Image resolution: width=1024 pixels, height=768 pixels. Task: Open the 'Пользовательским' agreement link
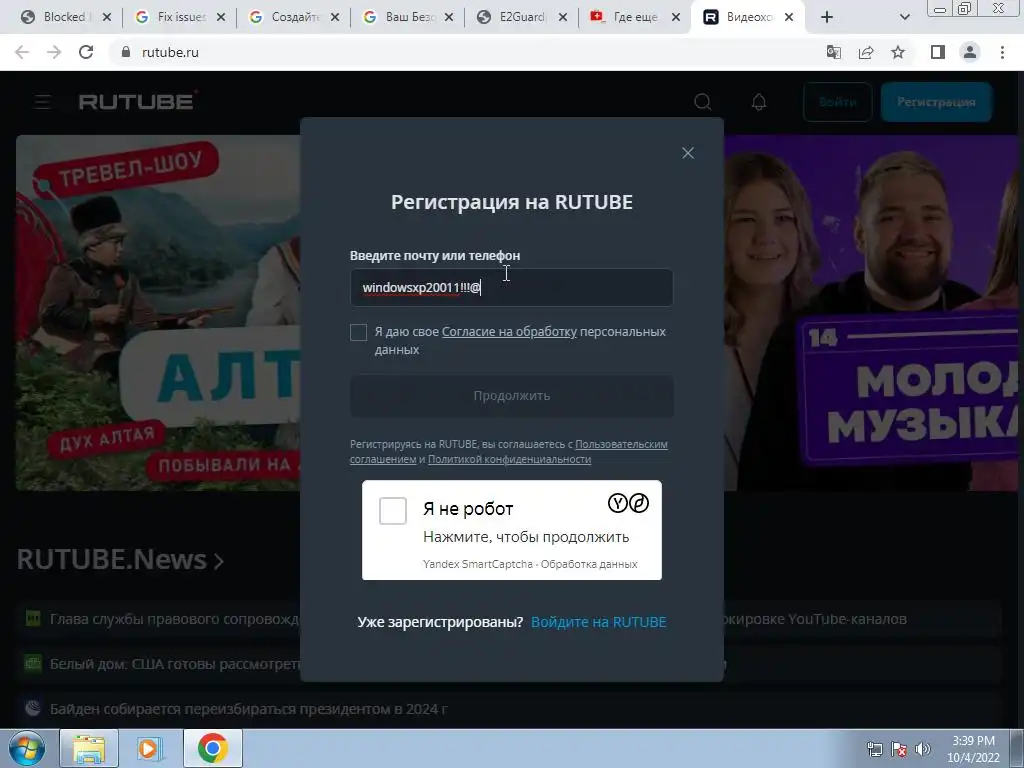click(x=621, y=444)
